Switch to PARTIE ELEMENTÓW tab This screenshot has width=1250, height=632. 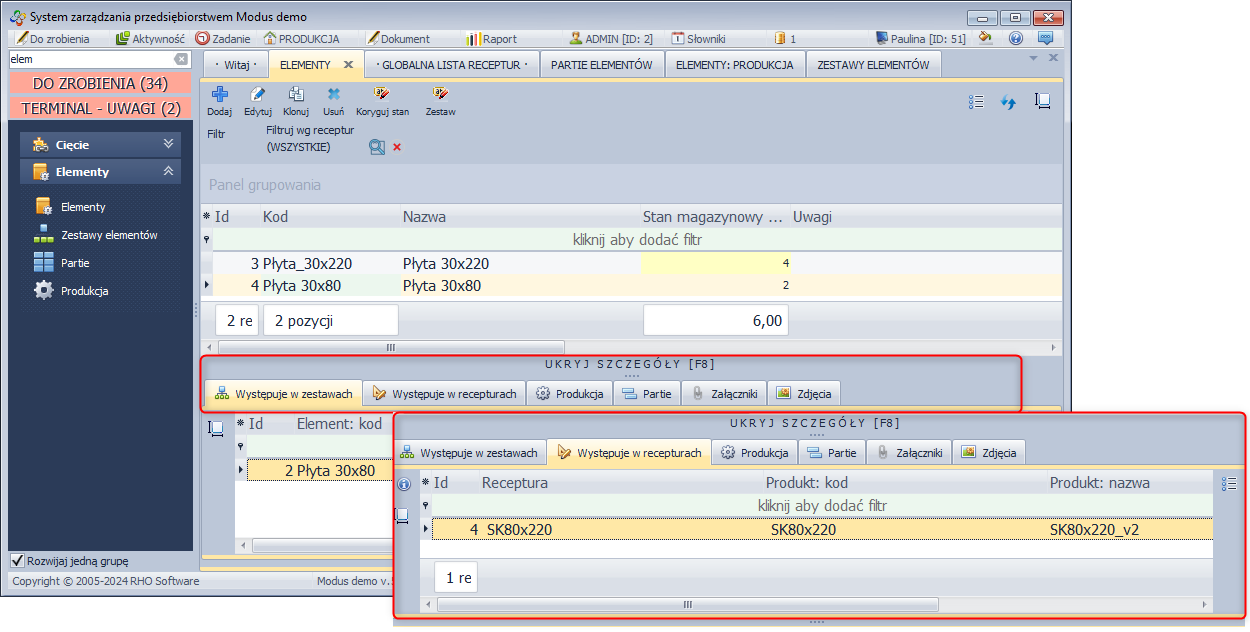pos(601,65)
